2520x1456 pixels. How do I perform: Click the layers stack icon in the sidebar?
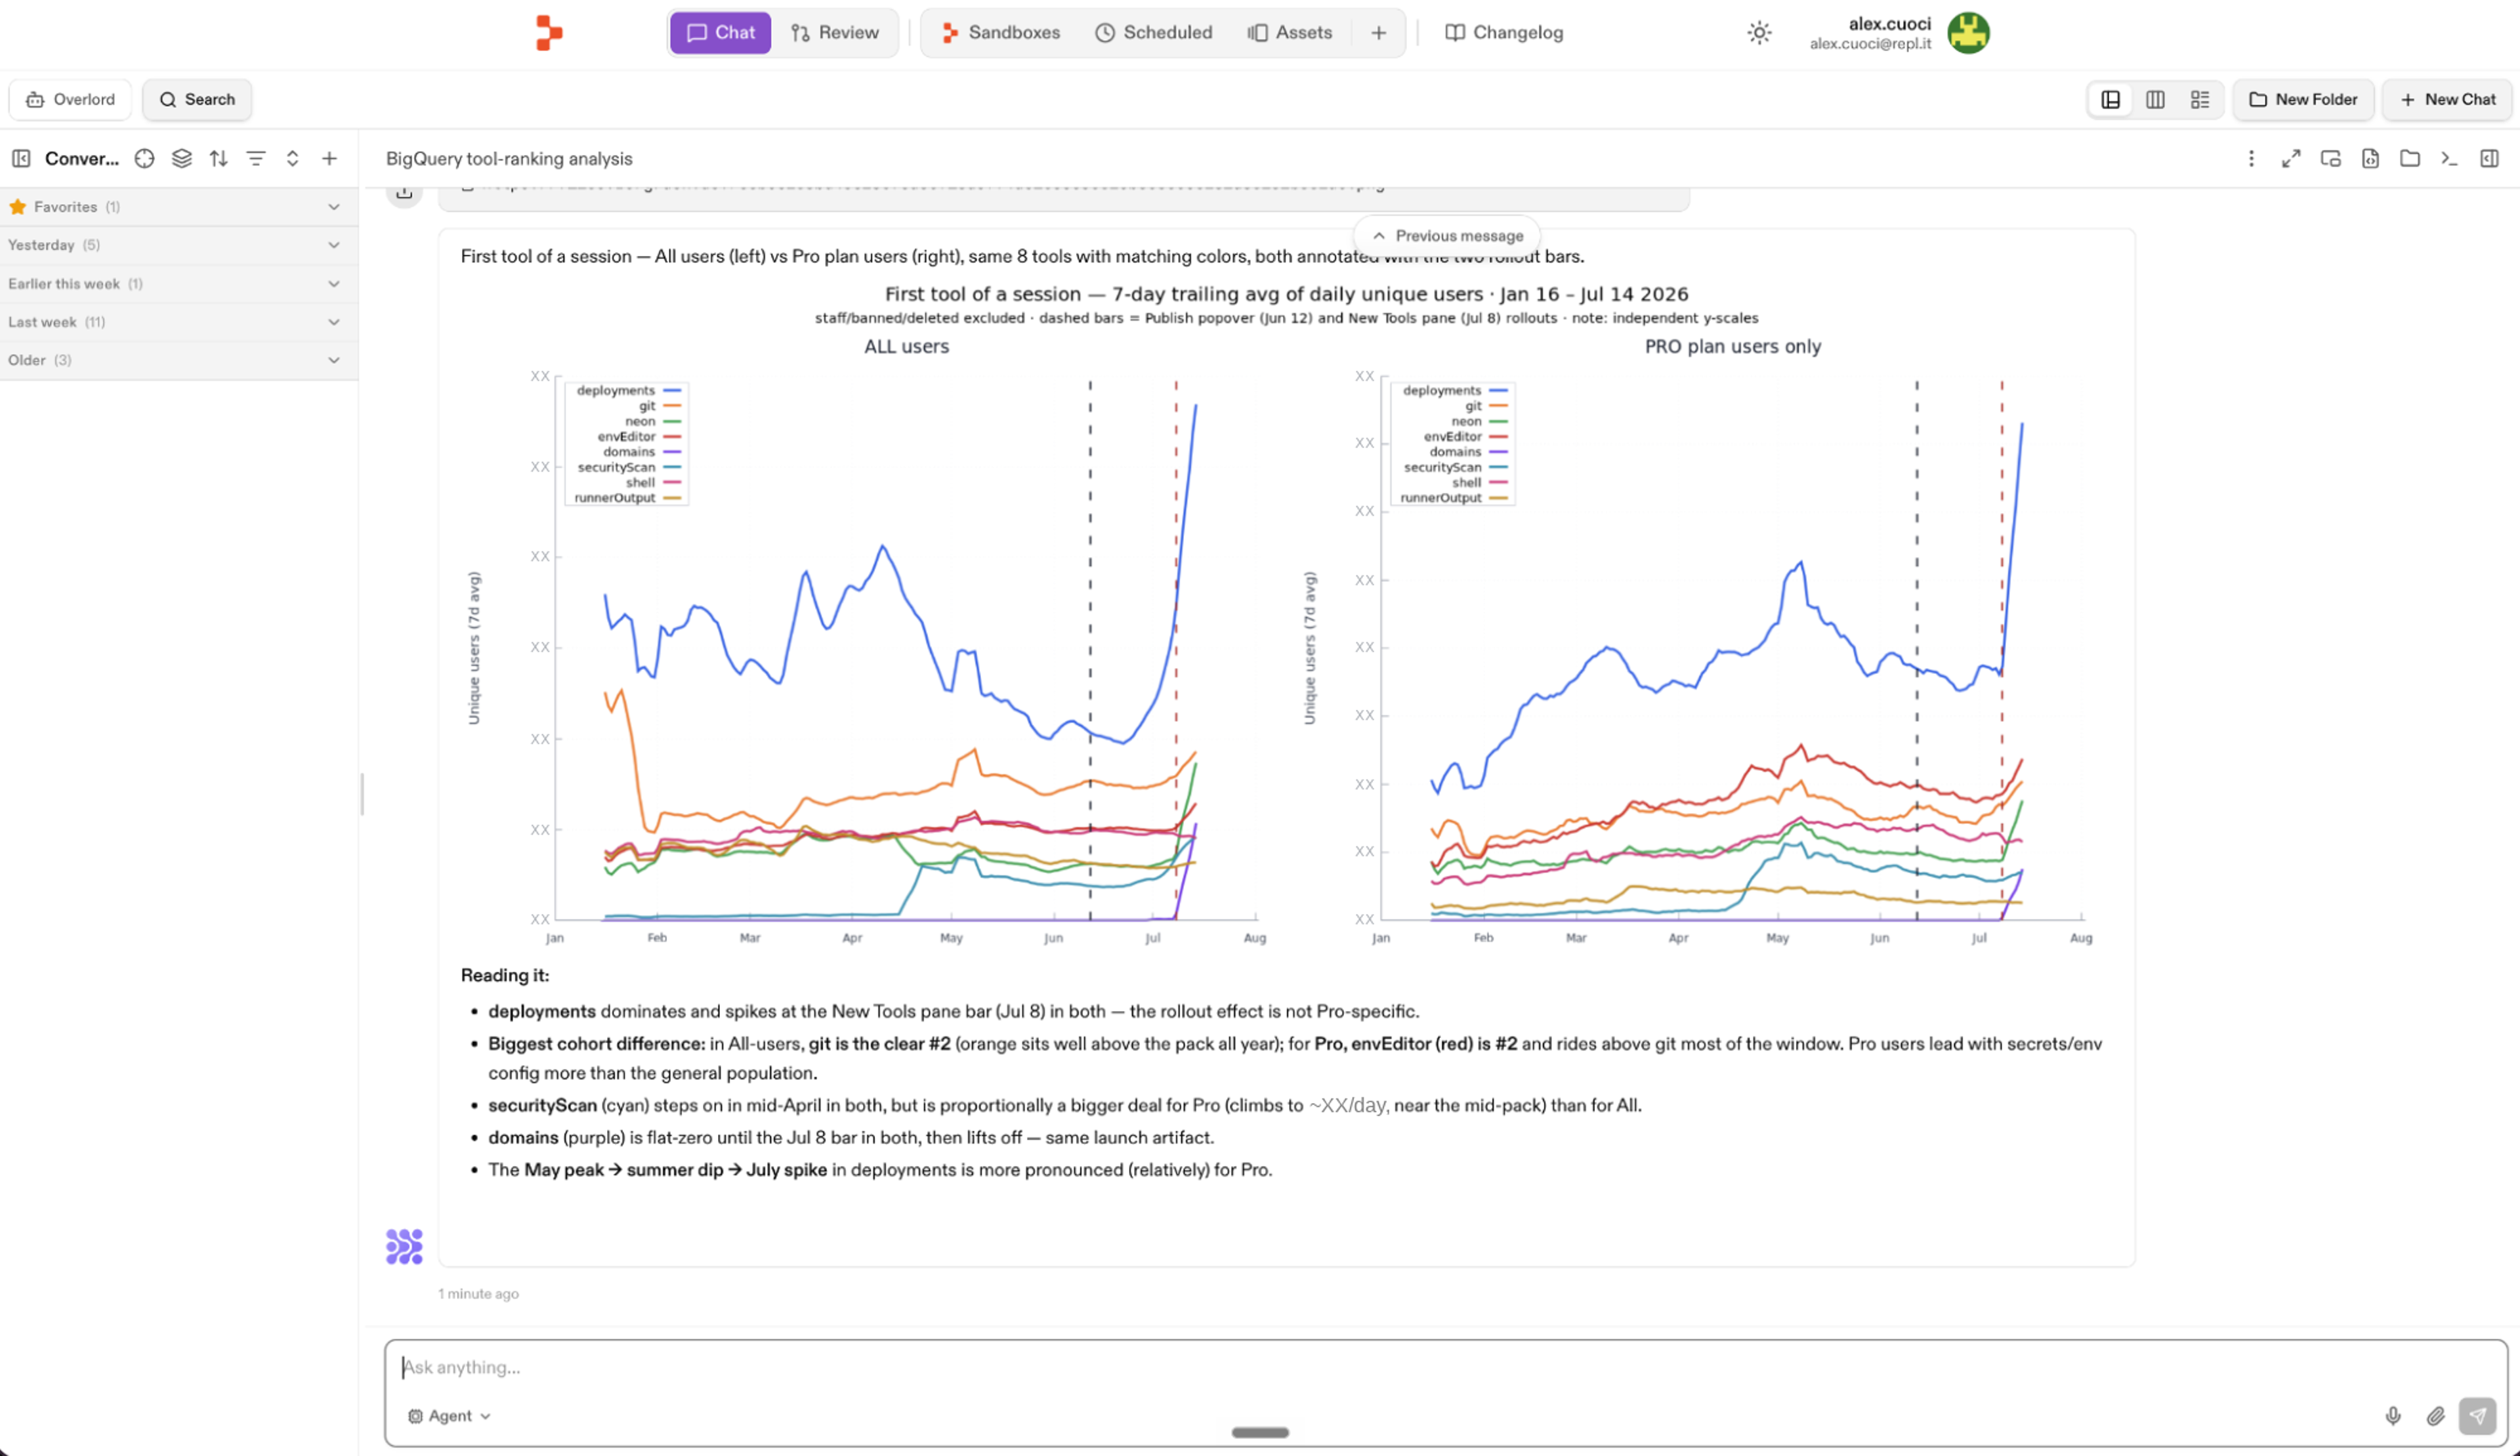point(181,158)
